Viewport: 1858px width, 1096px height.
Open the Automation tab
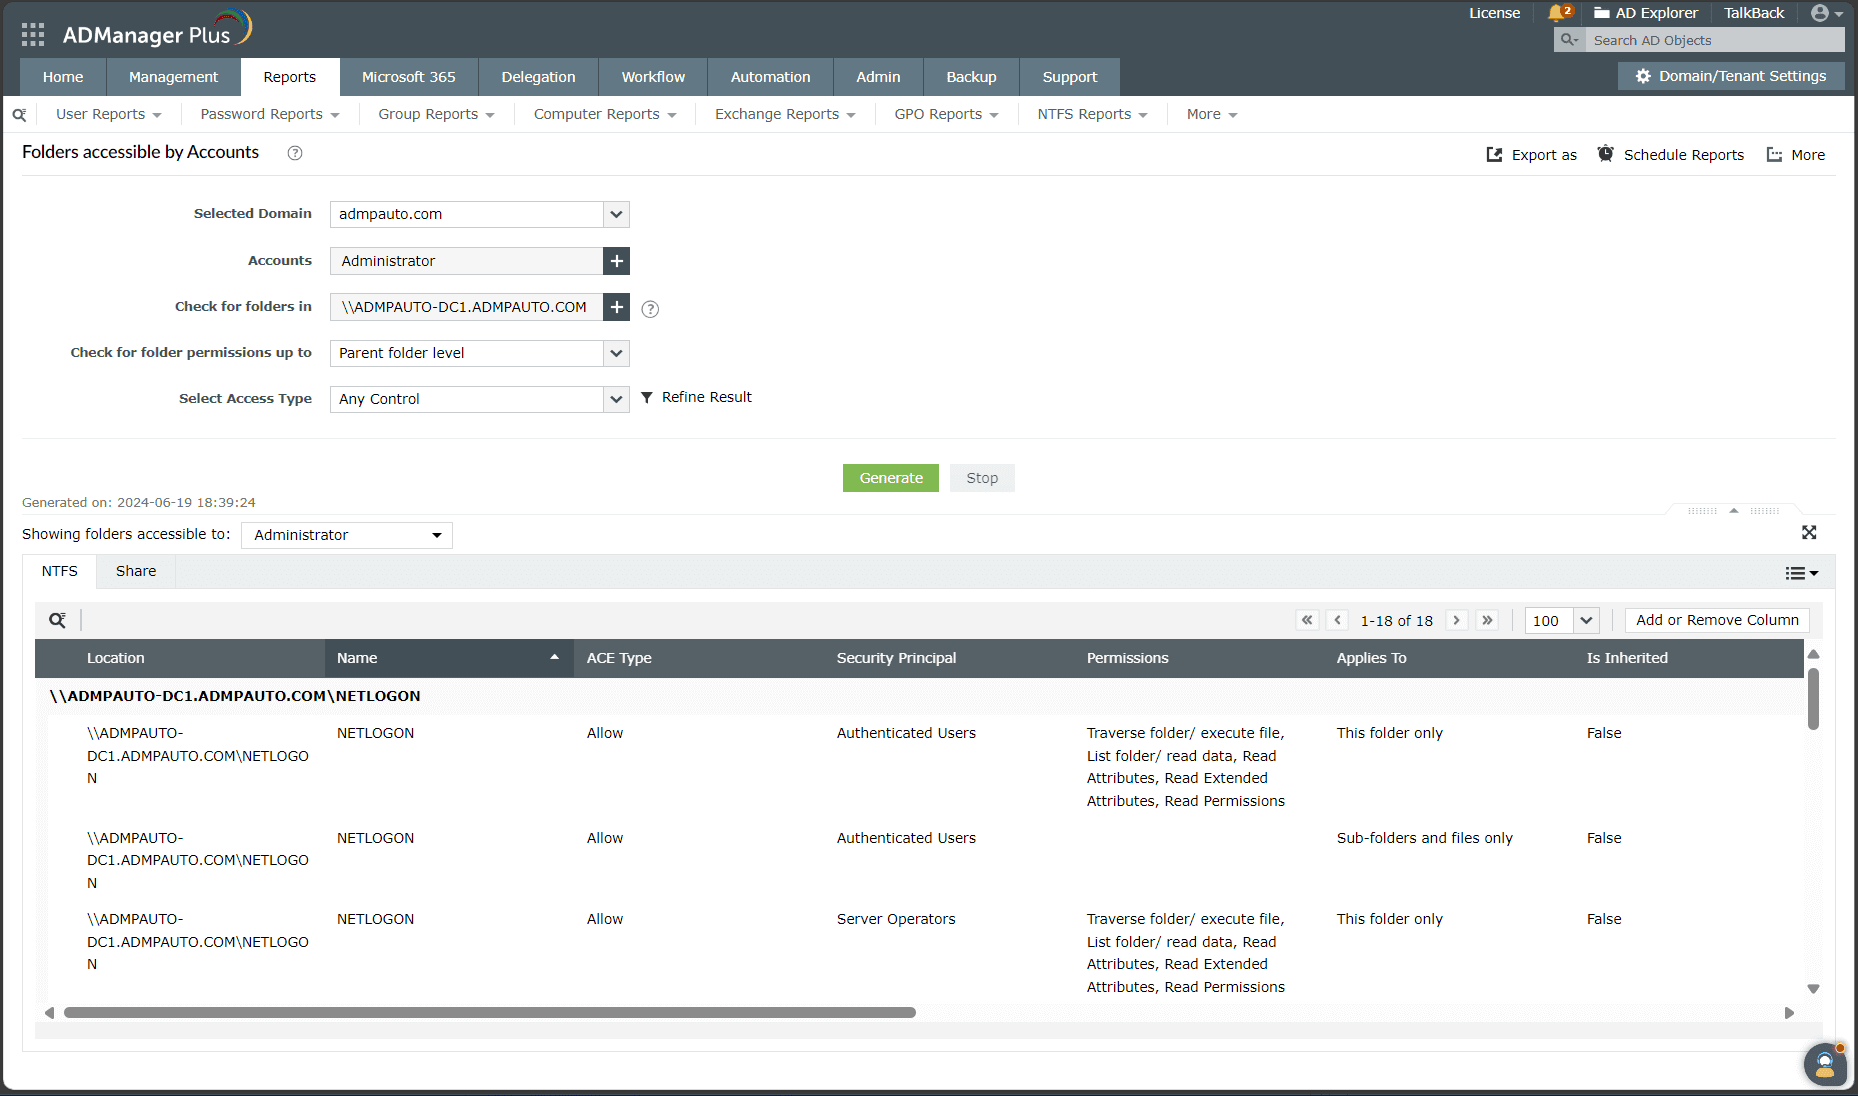coord(770,77)
